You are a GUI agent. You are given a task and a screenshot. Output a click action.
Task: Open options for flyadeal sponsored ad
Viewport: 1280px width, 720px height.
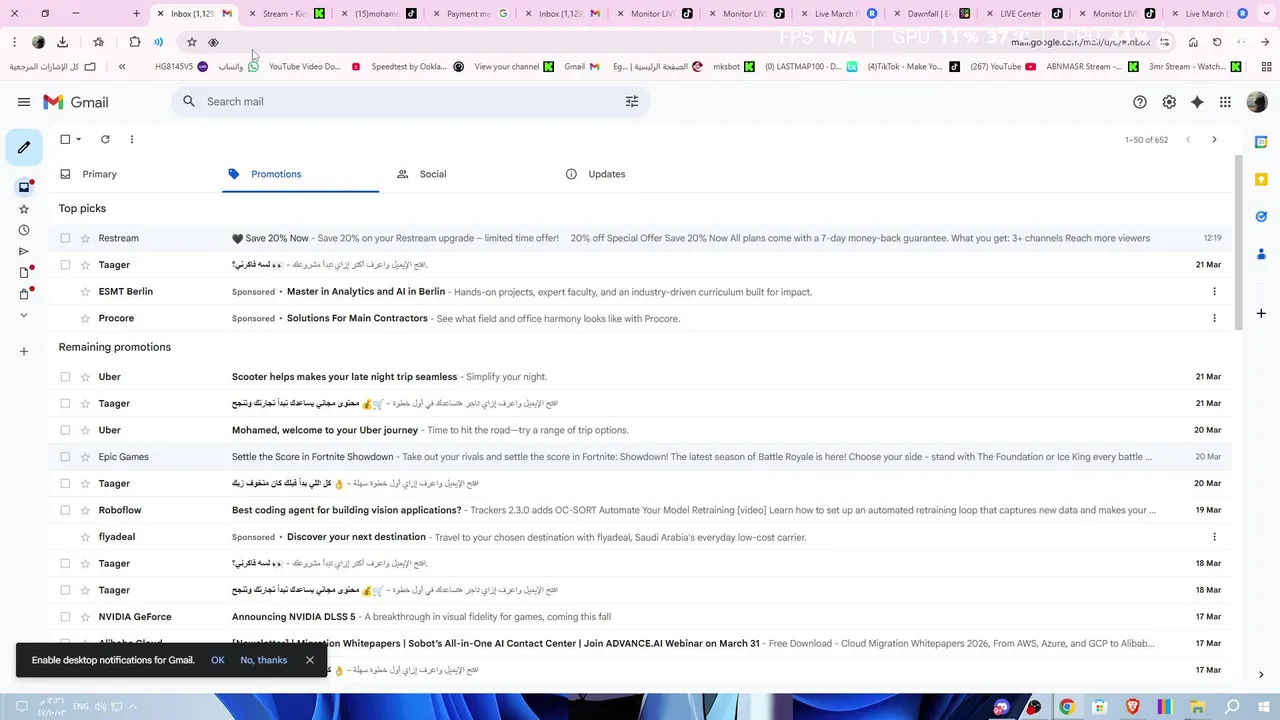1214,537
